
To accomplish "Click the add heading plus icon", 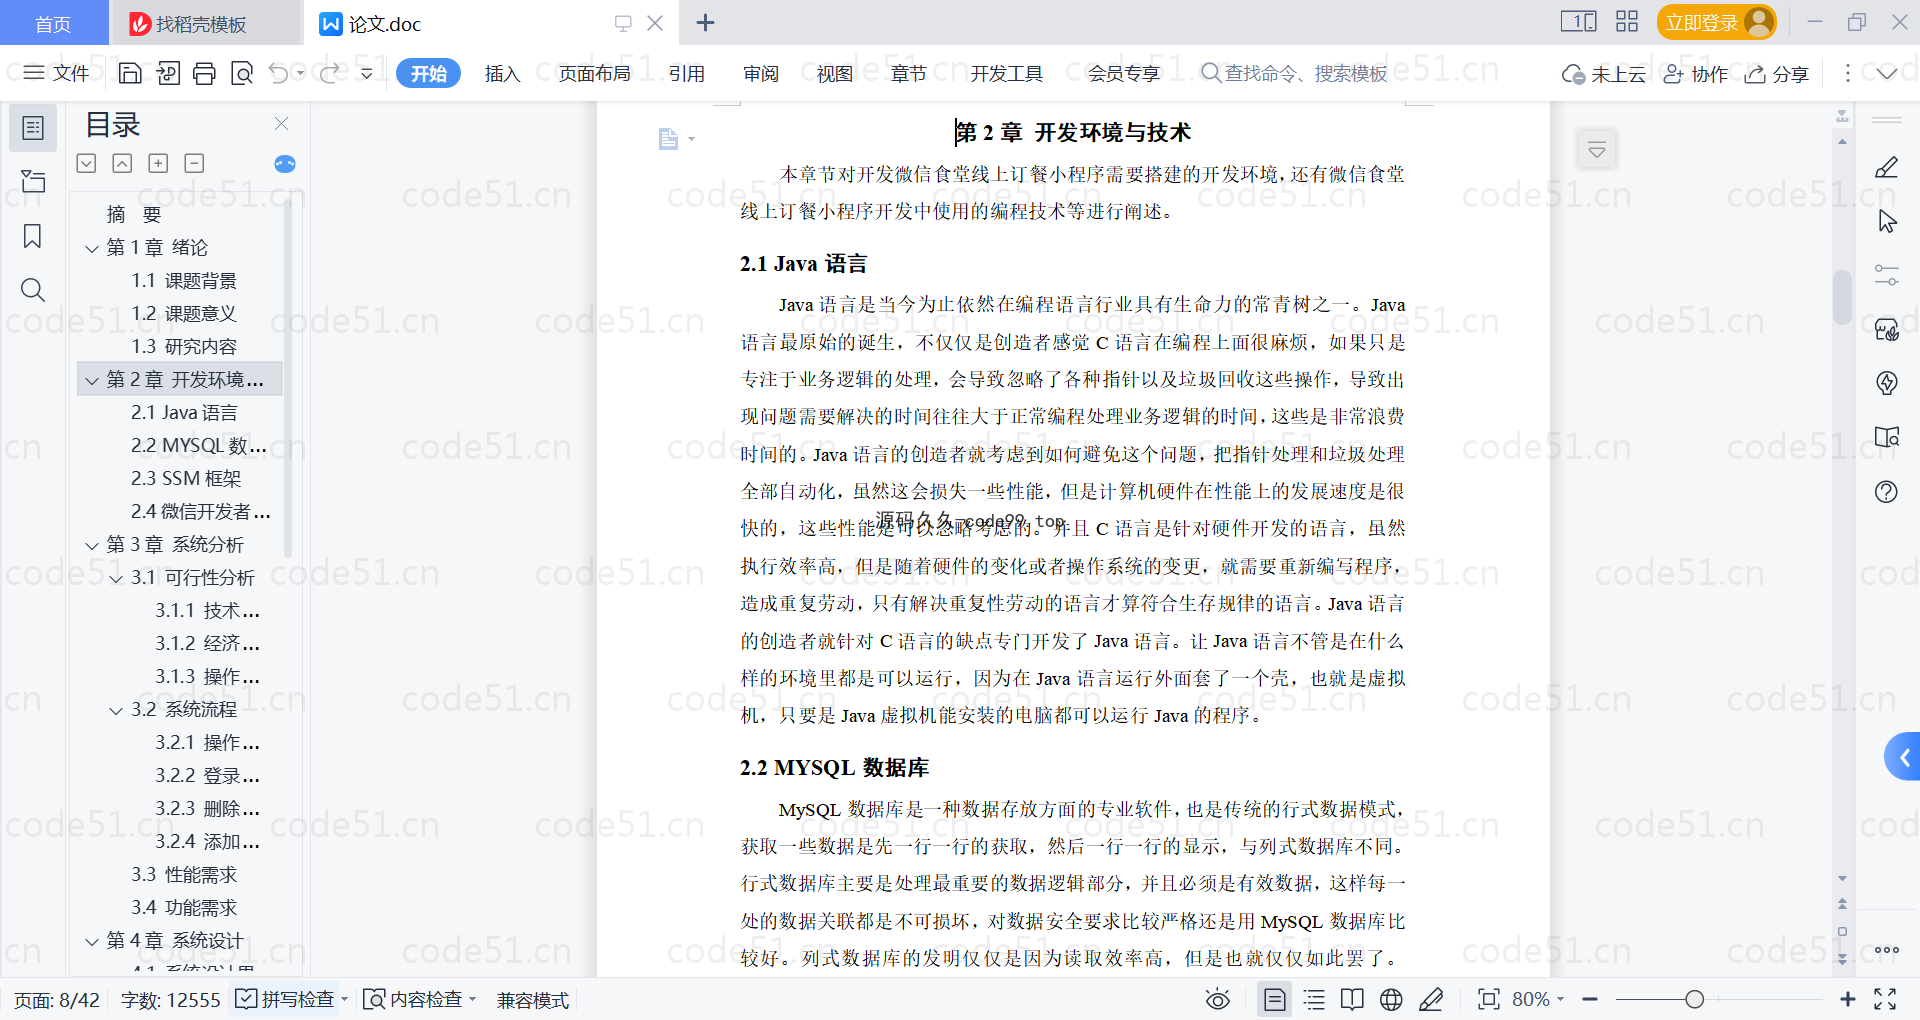I will pyautogui.click(x=158, y=163).
